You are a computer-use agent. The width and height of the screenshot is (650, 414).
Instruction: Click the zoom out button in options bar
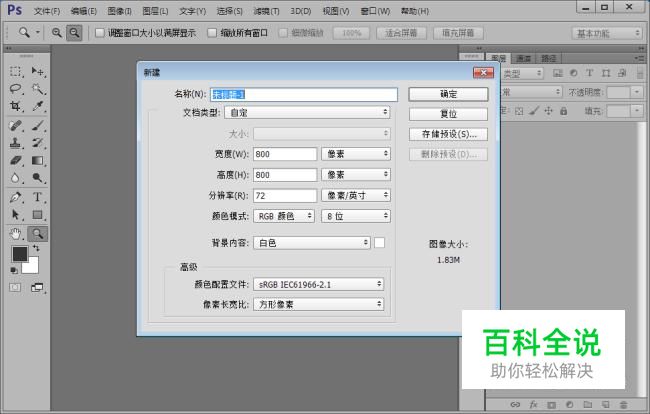(74, 33)
